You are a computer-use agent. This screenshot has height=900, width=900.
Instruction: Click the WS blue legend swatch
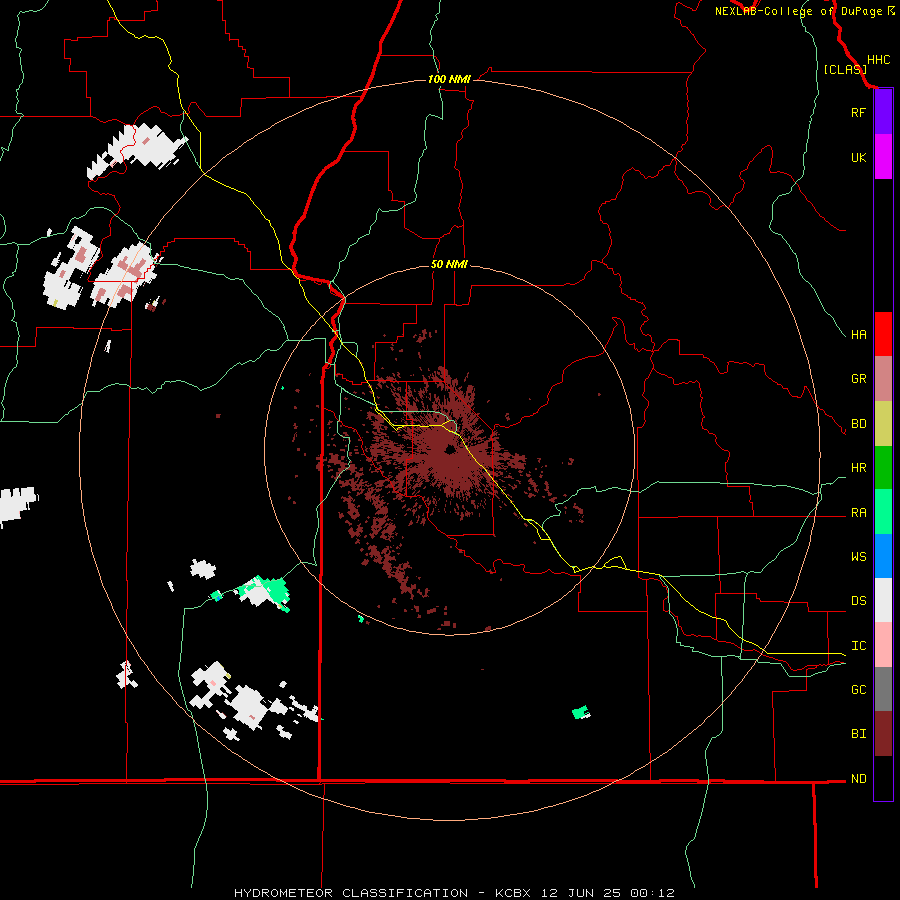point(883,556)
